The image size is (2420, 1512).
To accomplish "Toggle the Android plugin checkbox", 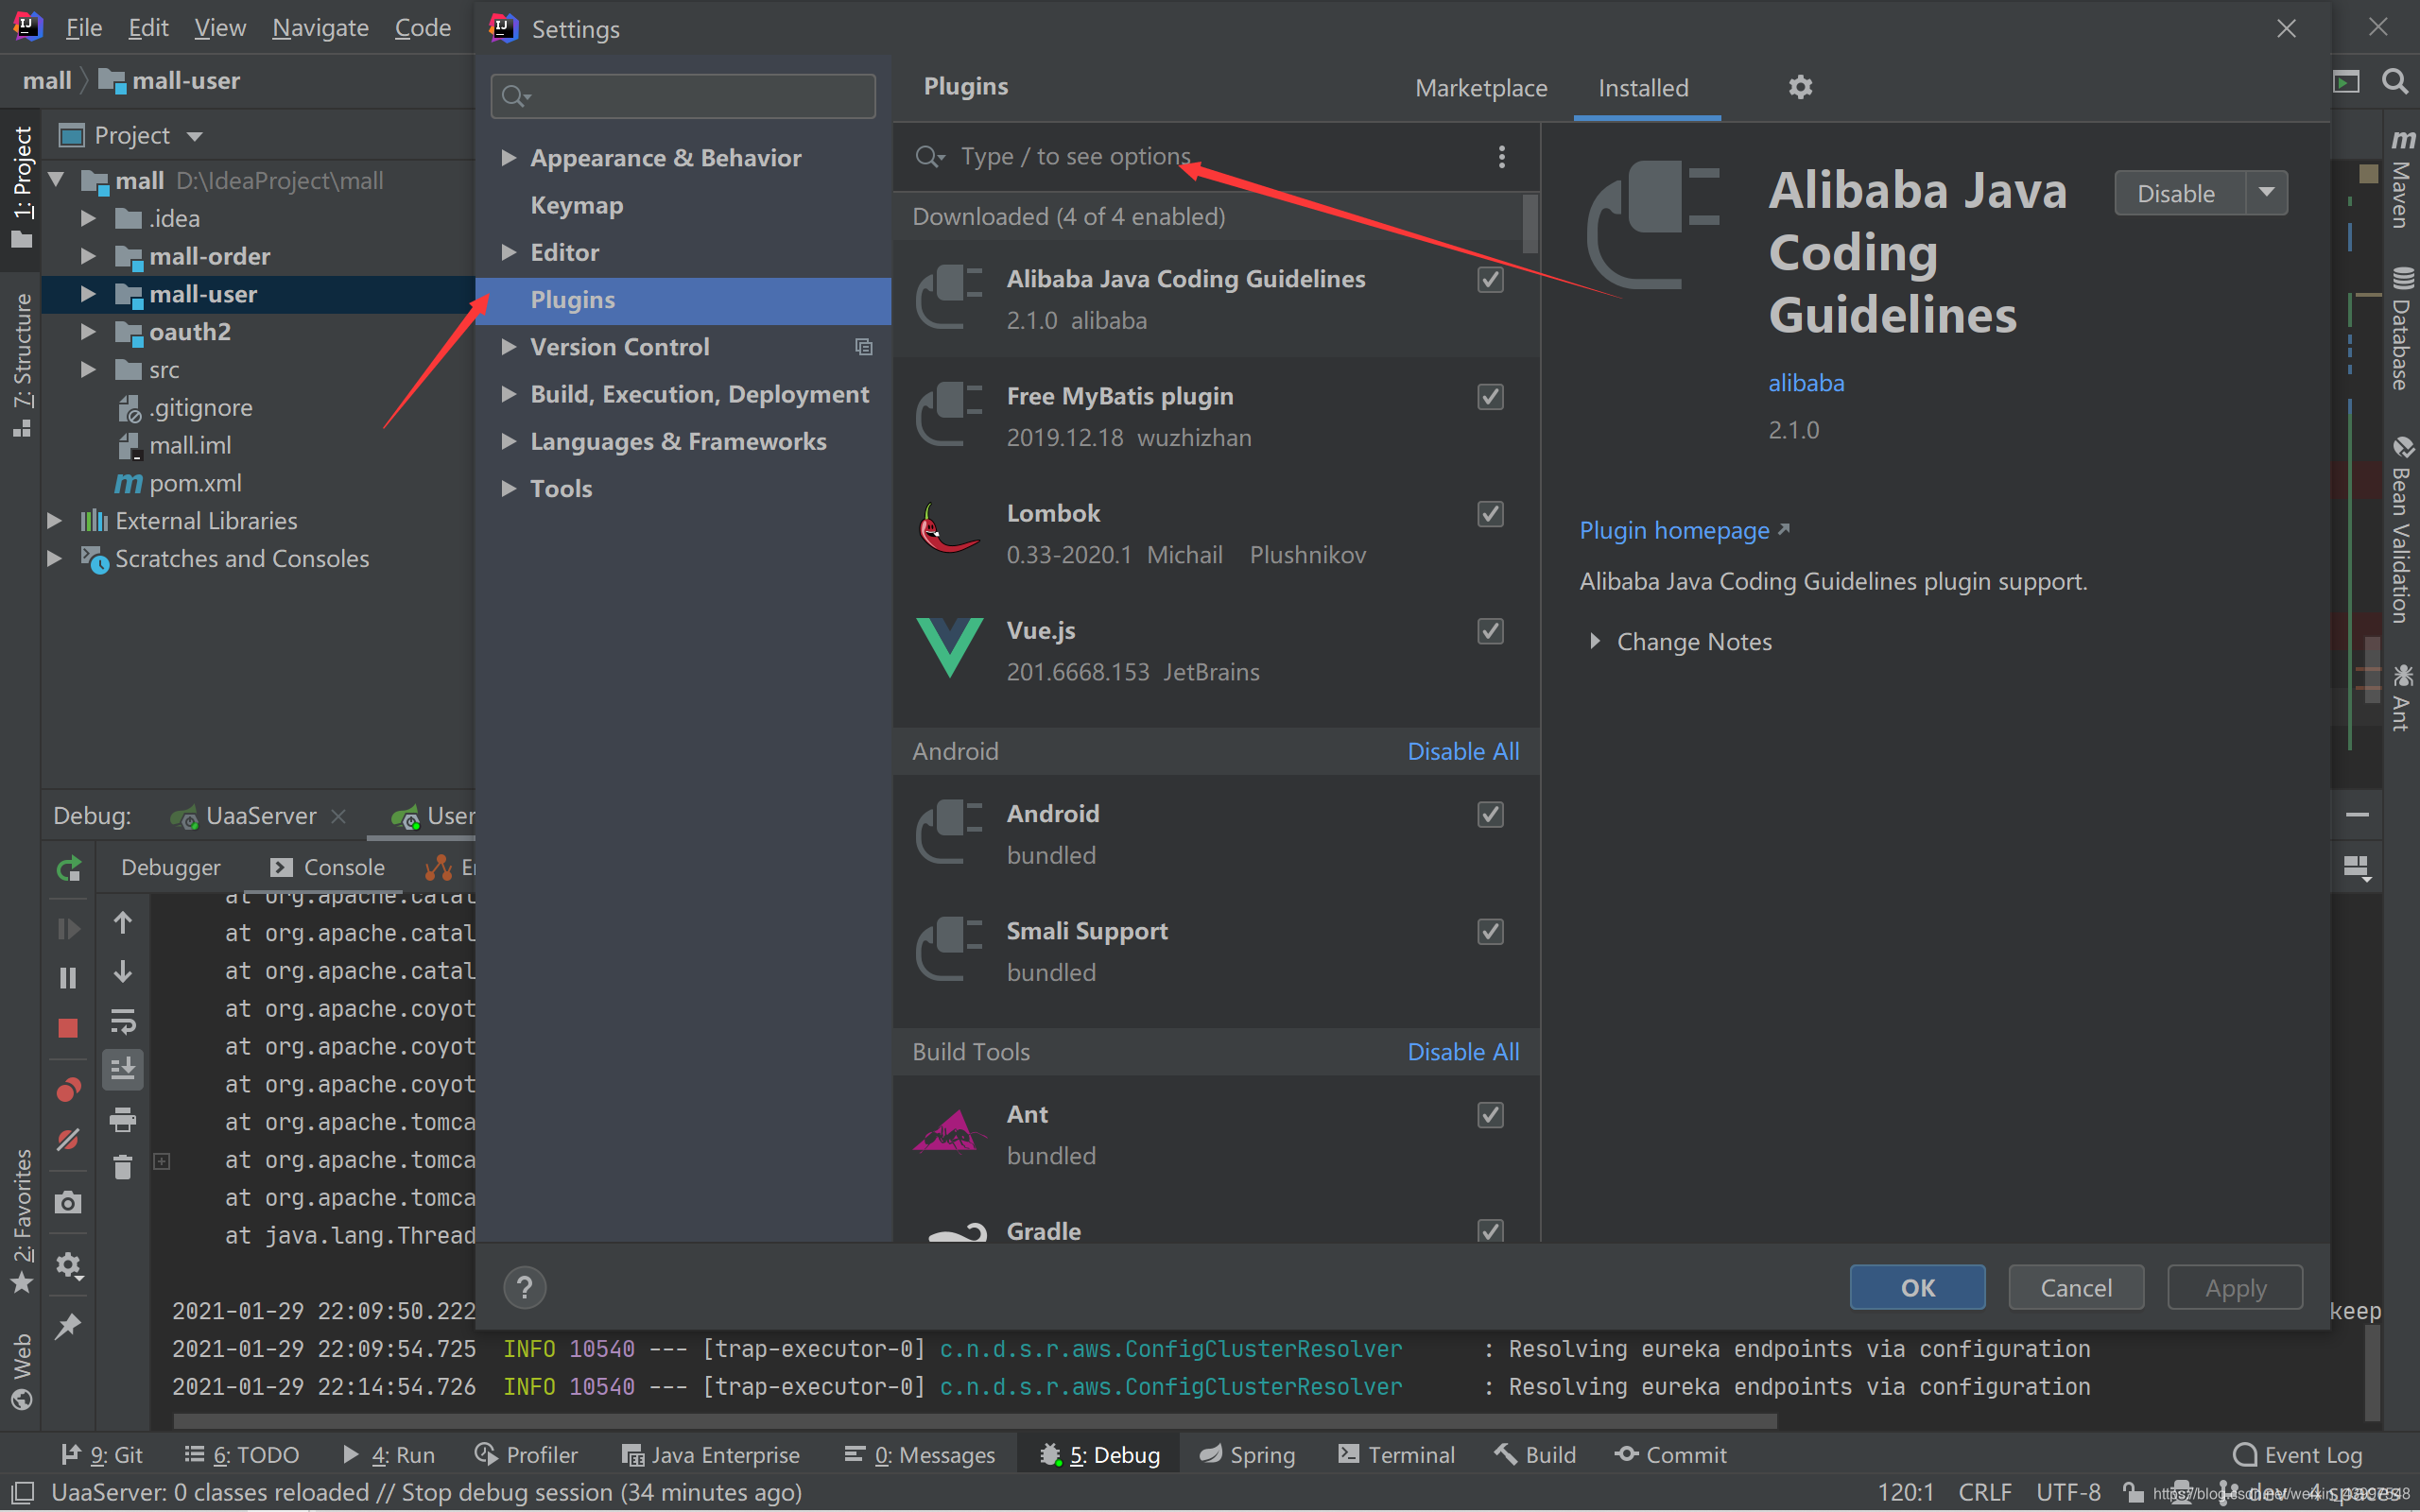I will pyautogui.click(x=1490, y=815).
